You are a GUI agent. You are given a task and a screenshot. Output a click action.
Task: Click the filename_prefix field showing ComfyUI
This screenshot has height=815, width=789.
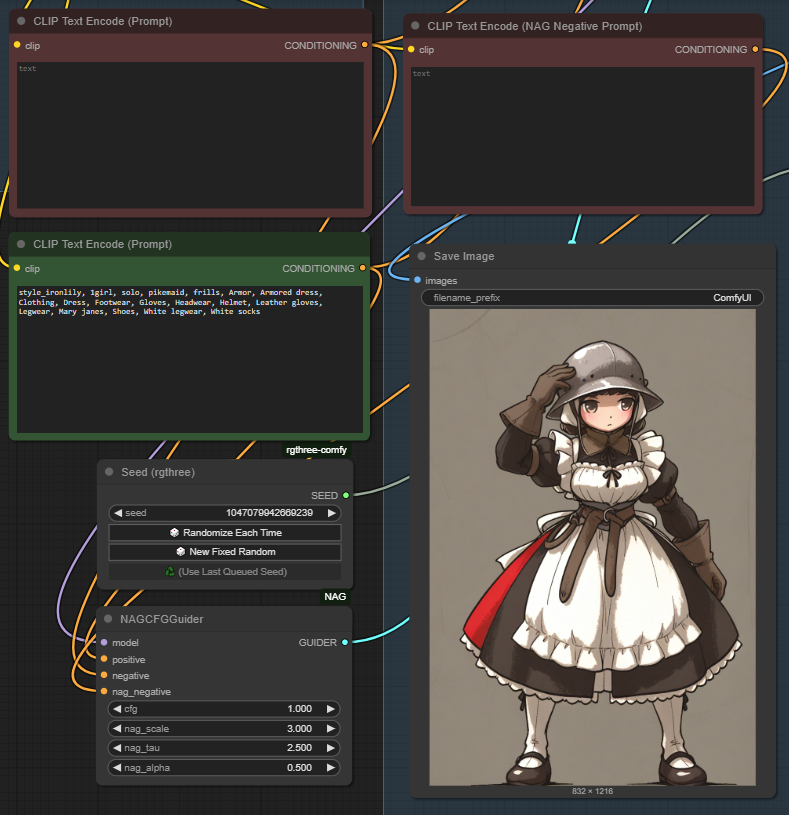593,298
